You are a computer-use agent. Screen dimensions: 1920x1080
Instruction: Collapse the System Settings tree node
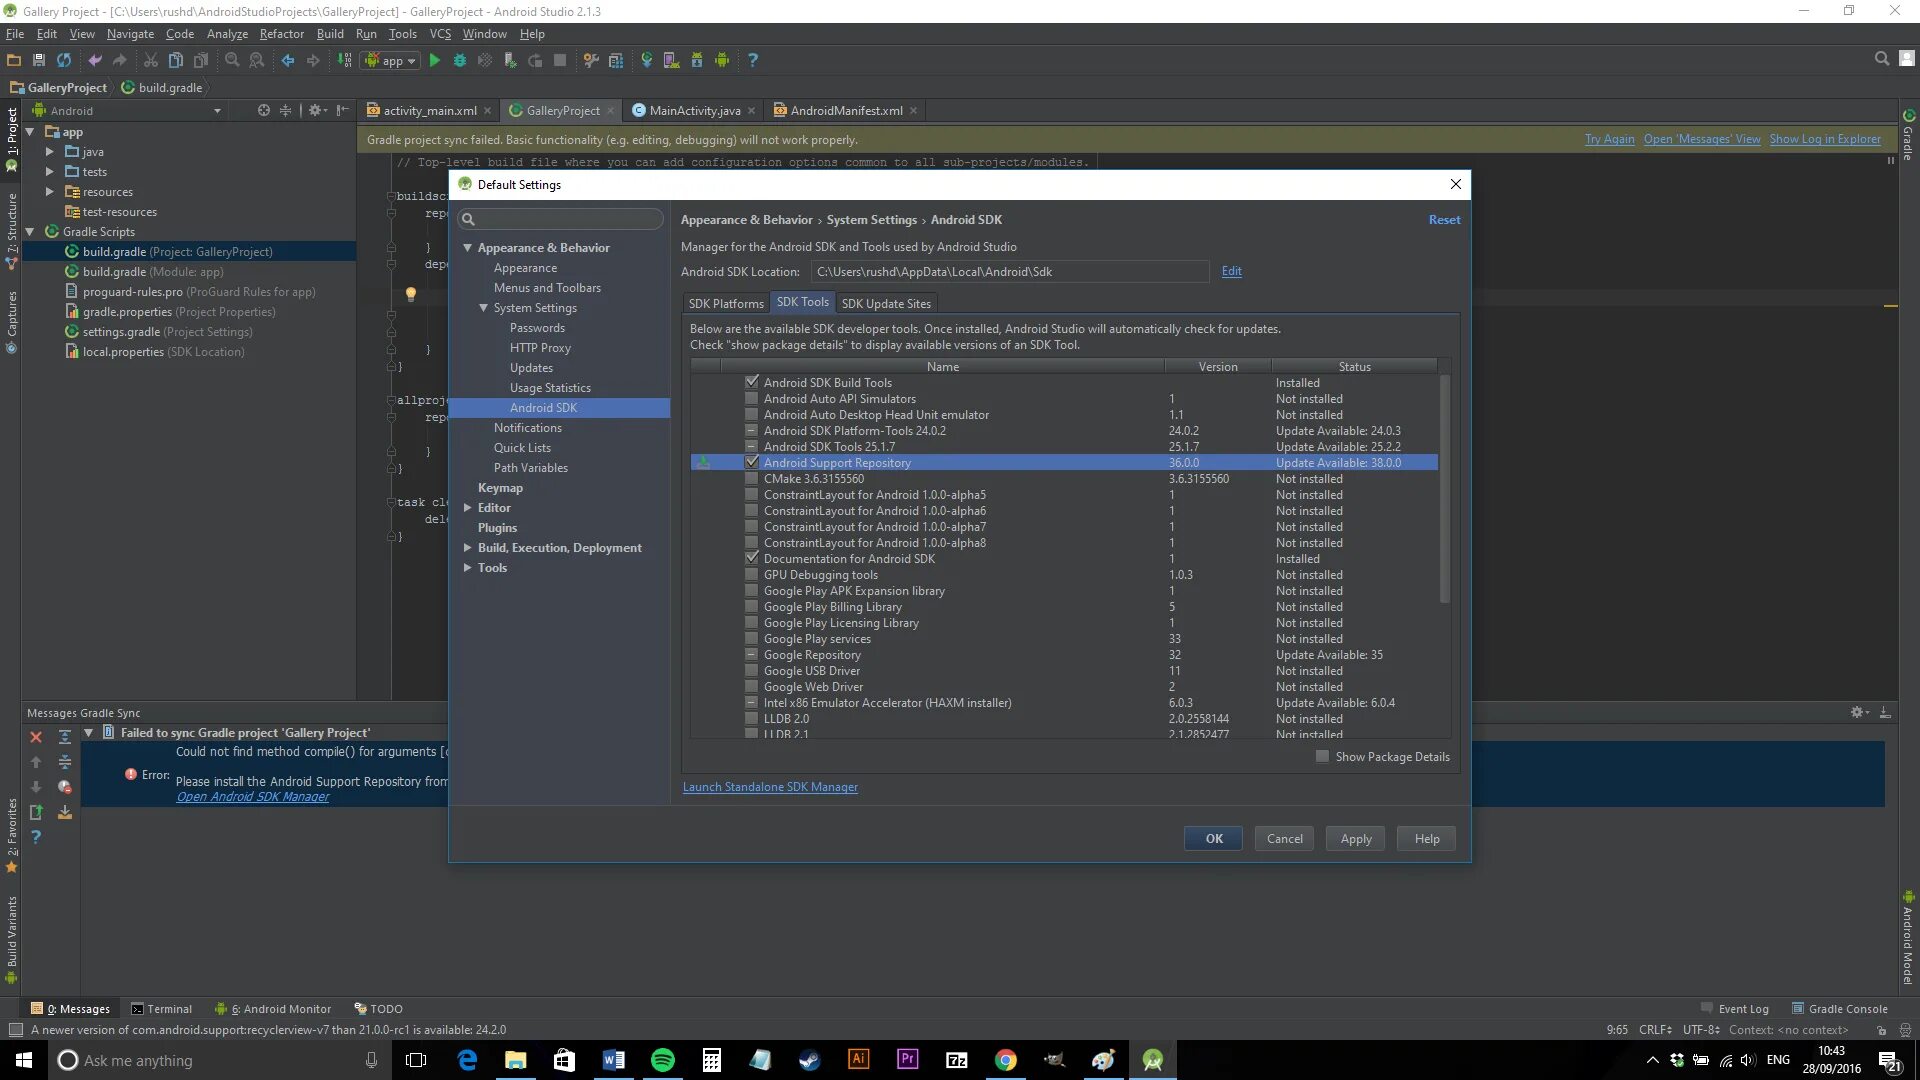point(483,308)
